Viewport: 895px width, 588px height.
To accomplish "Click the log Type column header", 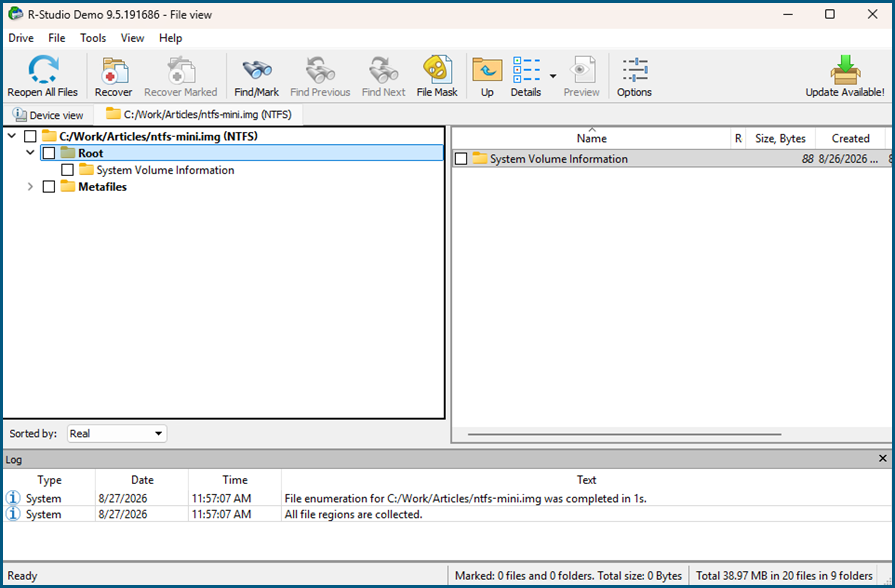I will pos(49,480).
